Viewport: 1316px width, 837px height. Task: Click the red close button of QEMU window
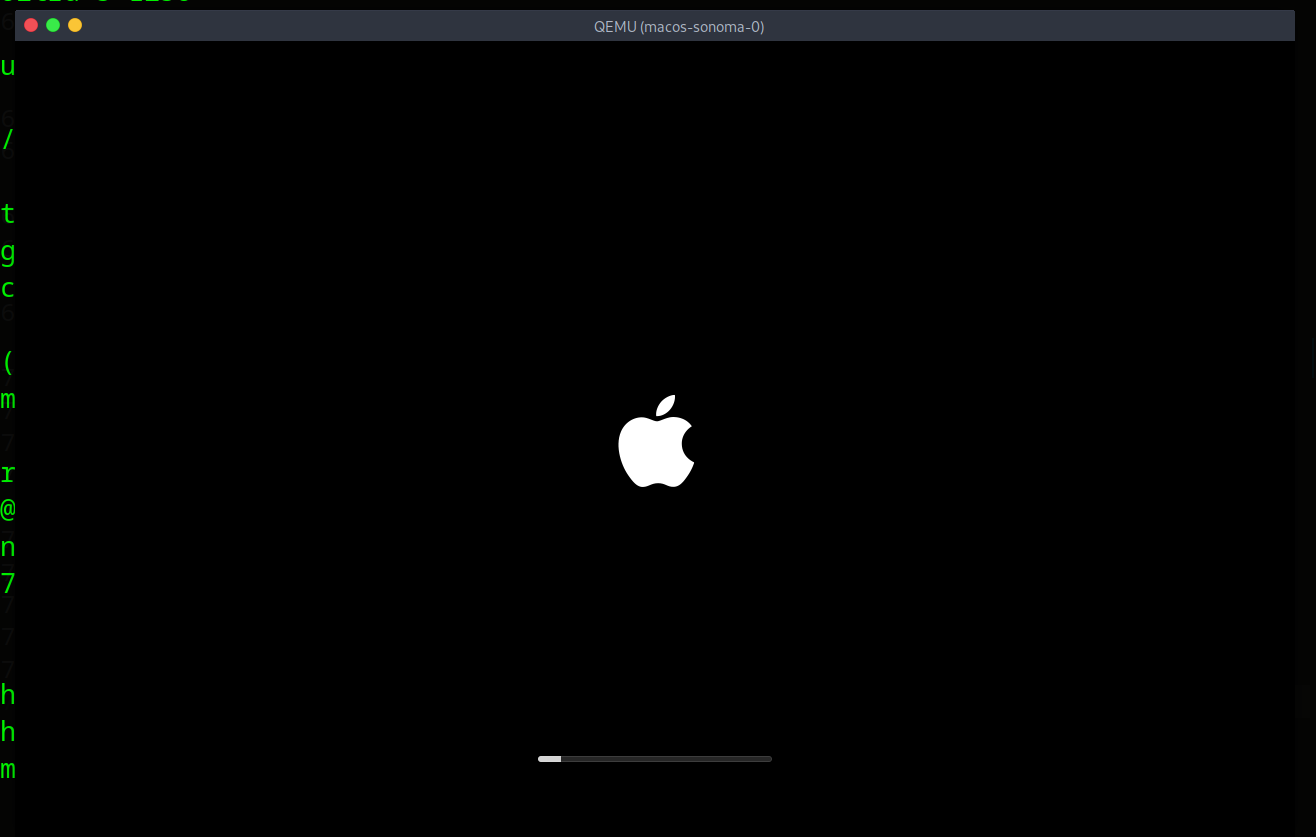tap(30, 25)
